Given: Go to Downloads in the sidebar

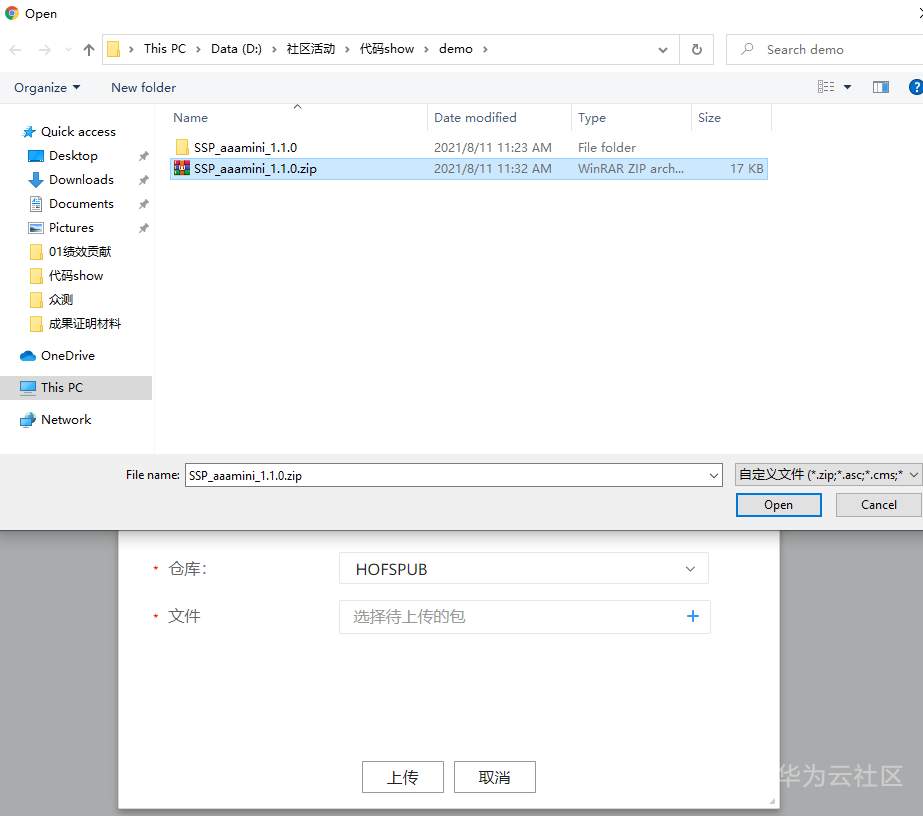Looking at the screenshot, I should pos(81,180).
